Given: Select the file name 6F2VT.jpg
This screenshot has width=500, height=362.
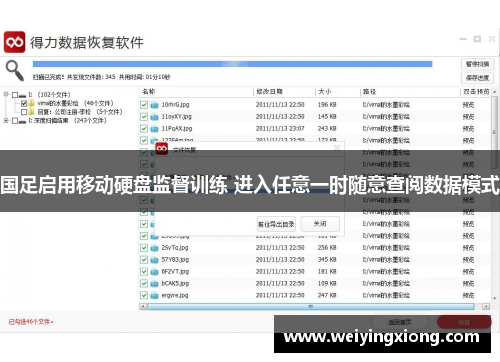Looking at the screenshot, I should coord(175,272).
